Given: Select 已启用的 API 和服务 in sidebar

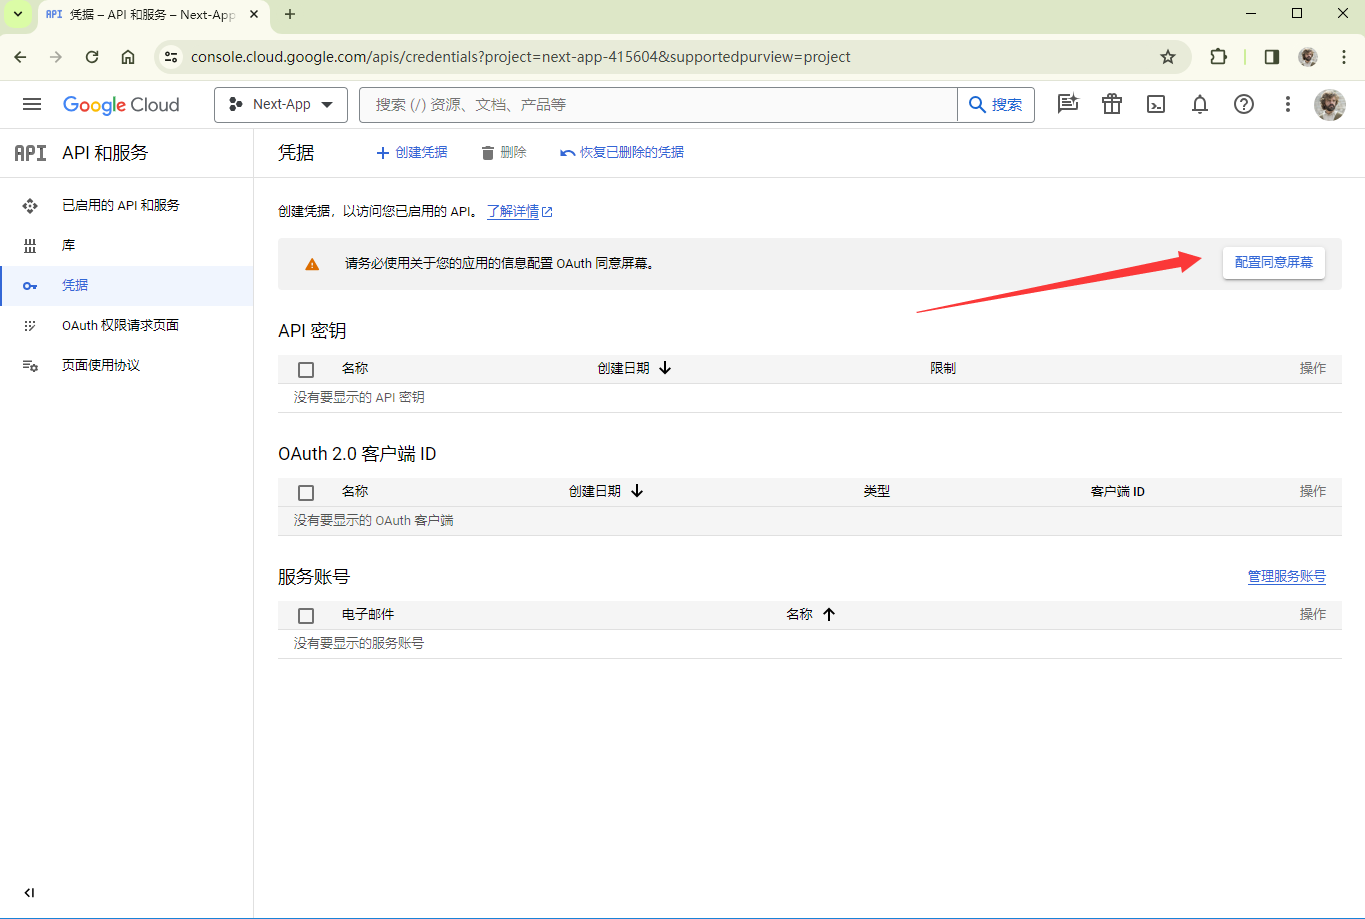Looking at the screenshot, I should click(x=126, y=205).
